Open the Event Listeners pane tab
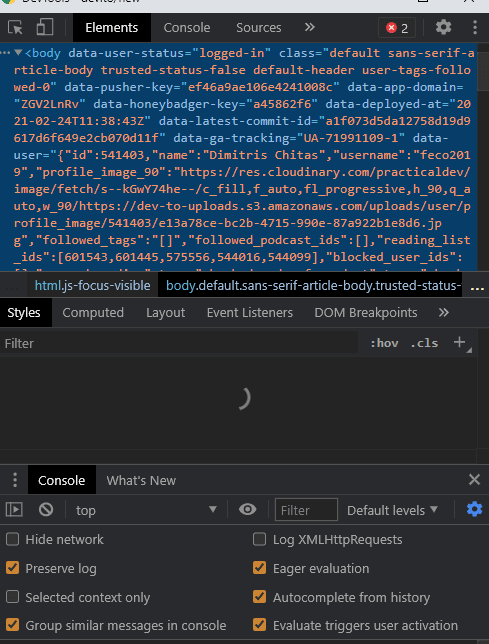The image size is (489, 644). [x=250, y=313]
